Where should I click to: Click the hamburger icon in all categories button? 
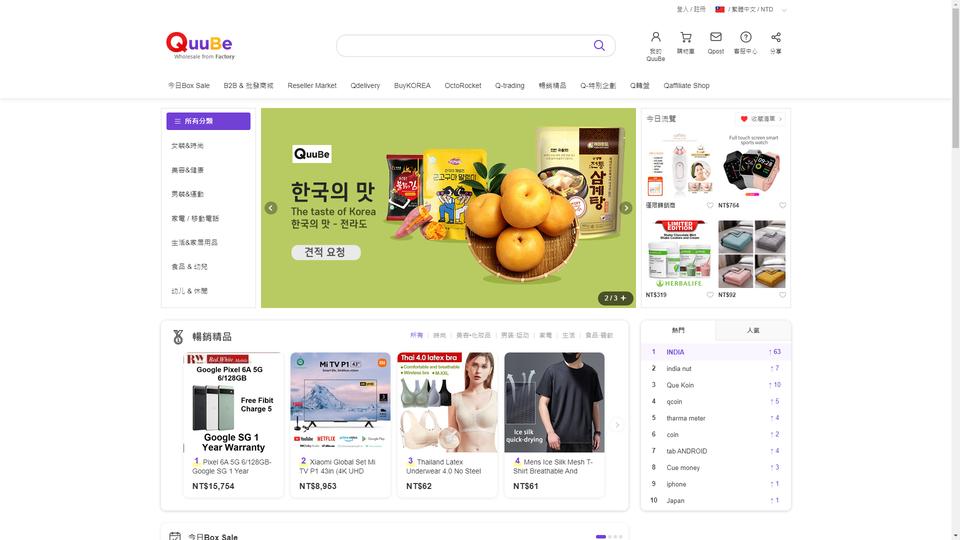pyautogui.click(x=178, y=121)
